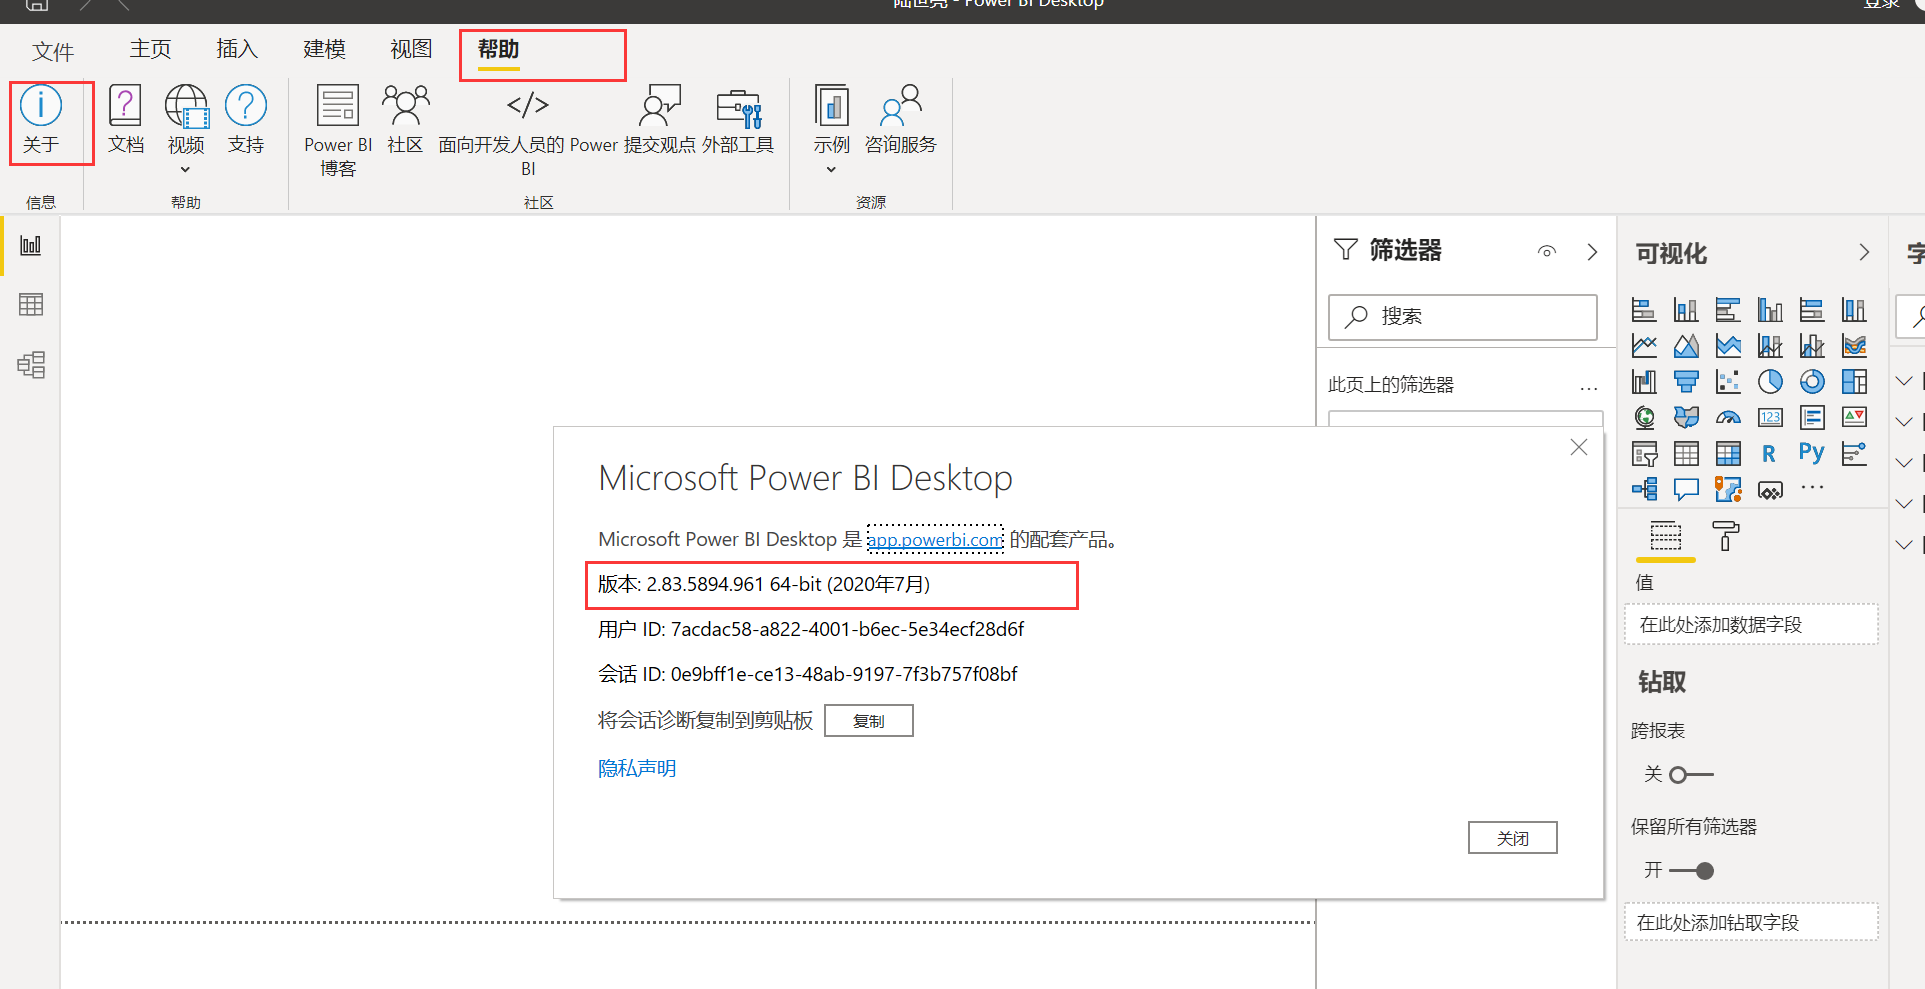Close About dialog with X

point(1579,447)
